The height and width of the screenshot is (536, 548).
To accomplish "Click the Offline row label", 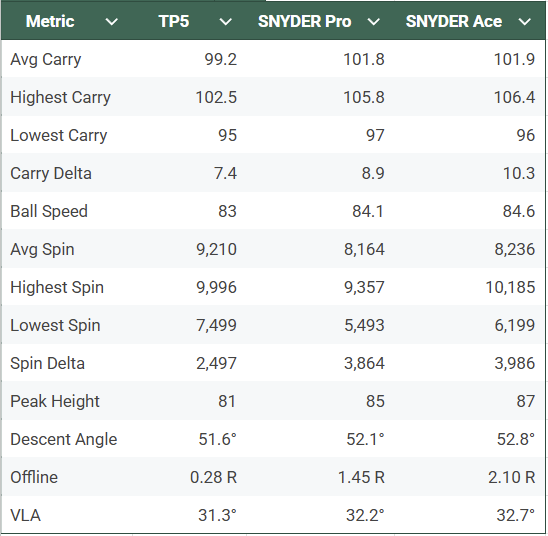I will (x=34, y=477).
